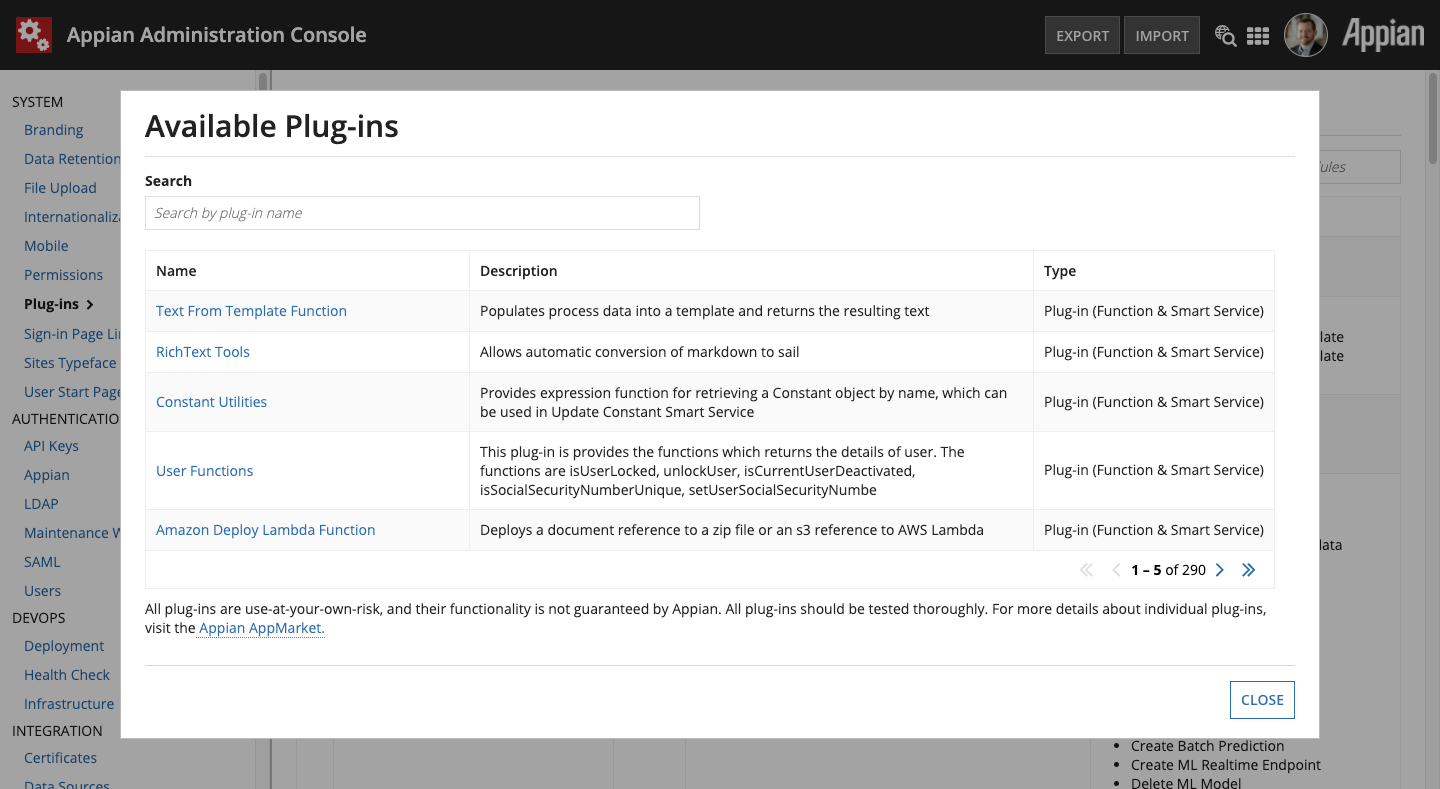Open Data Retention in the sidebar

click(x=72, y=159)
